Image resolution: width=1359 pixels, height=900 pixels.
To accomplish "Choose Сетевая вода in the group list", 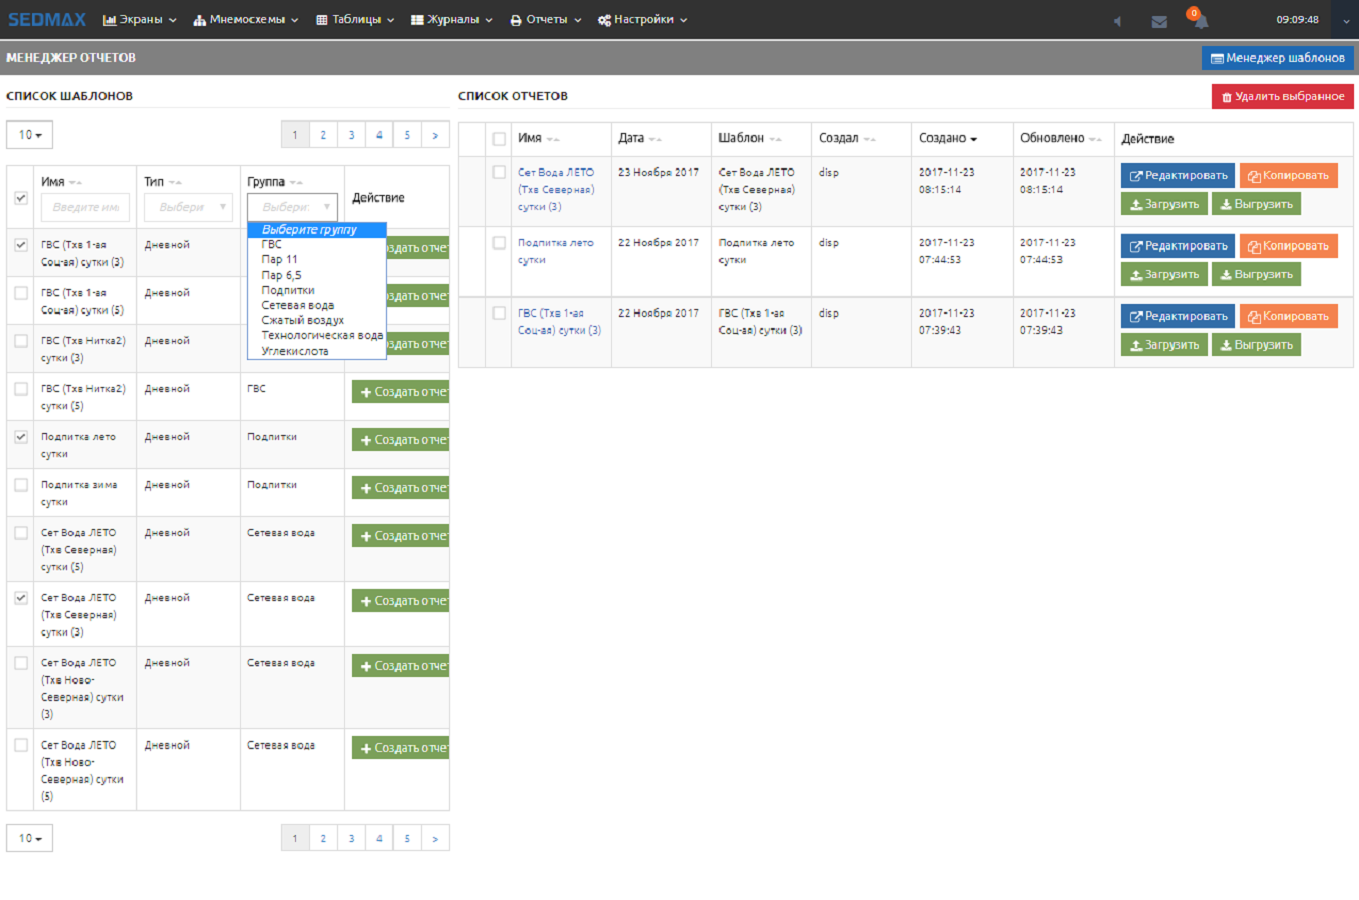I will (297, 305).
